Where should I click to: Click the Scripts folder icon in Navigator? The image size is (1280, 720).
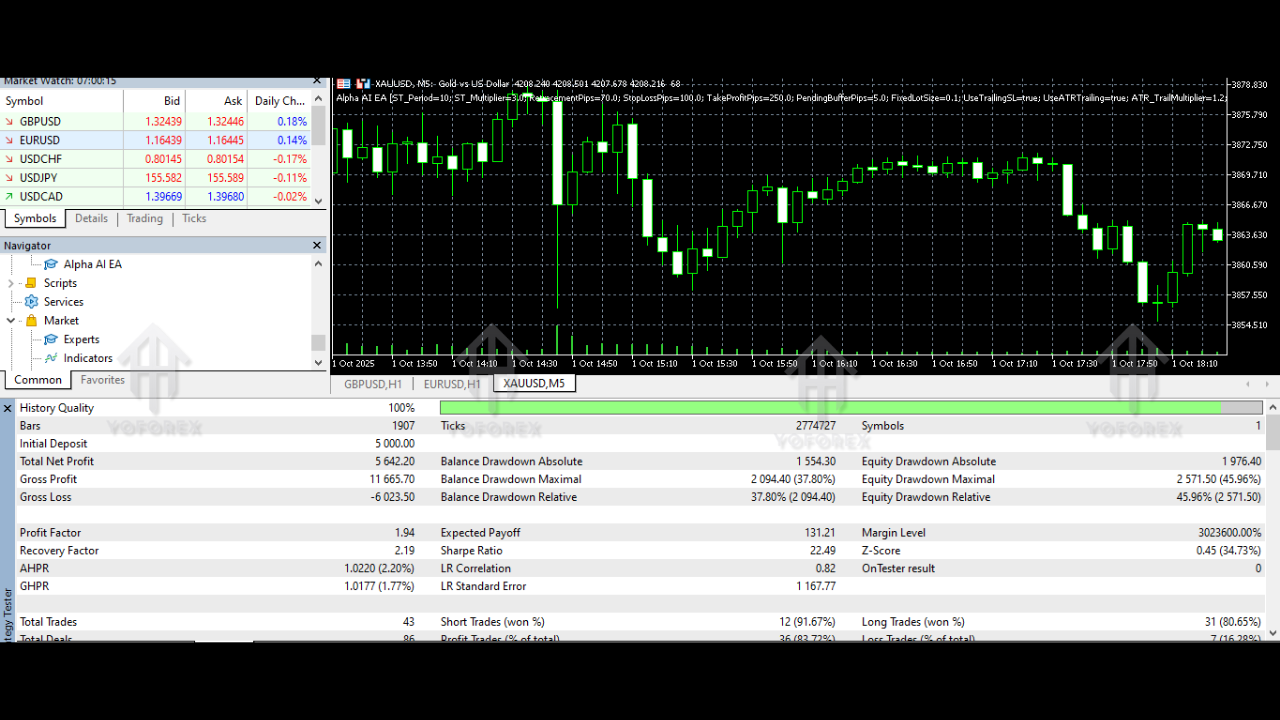pyautogui.click(x=31, y=283)
